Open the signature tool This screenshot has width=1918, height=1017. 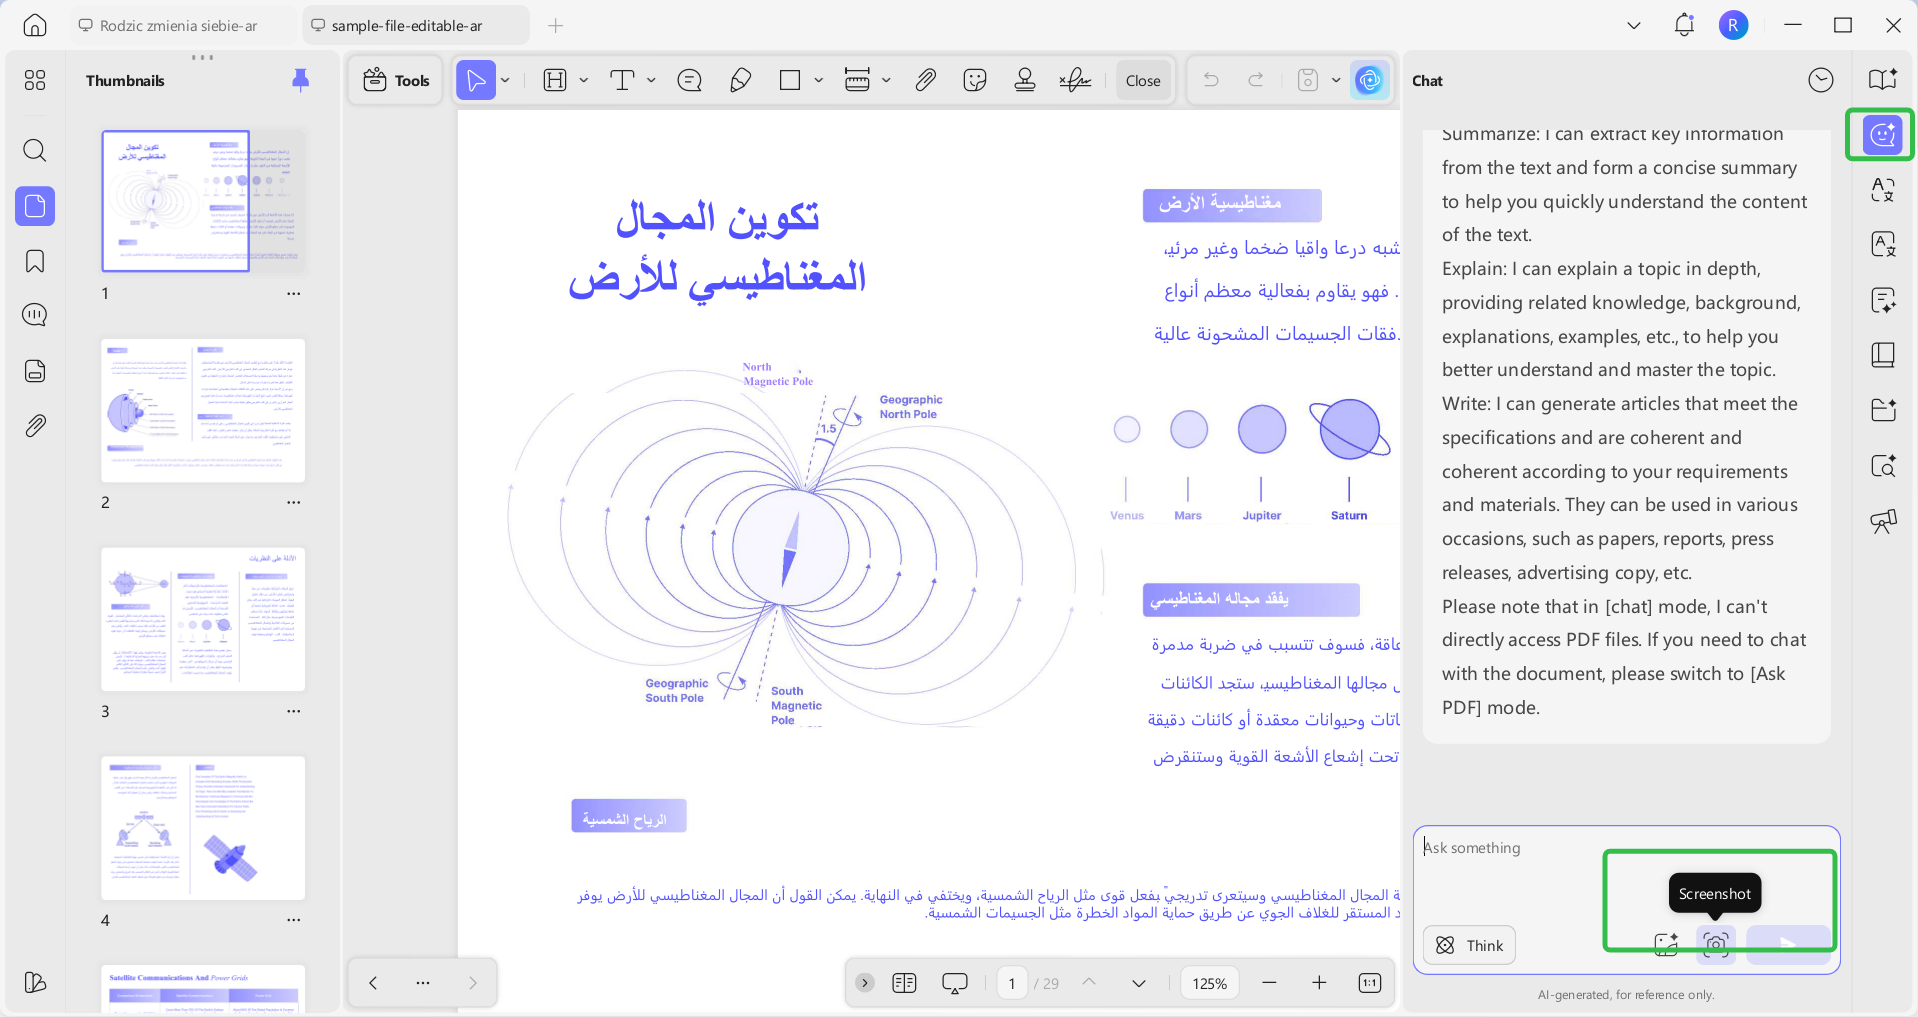tap(1075, 80)
